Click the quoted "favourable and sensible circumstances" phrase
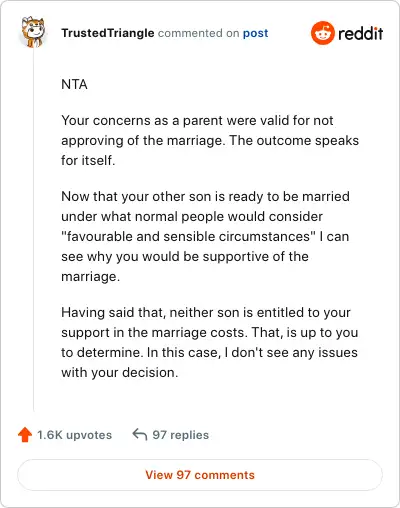The width and height of the screenshot is (400, 508). pyautogui.click(x=188, y=236)
